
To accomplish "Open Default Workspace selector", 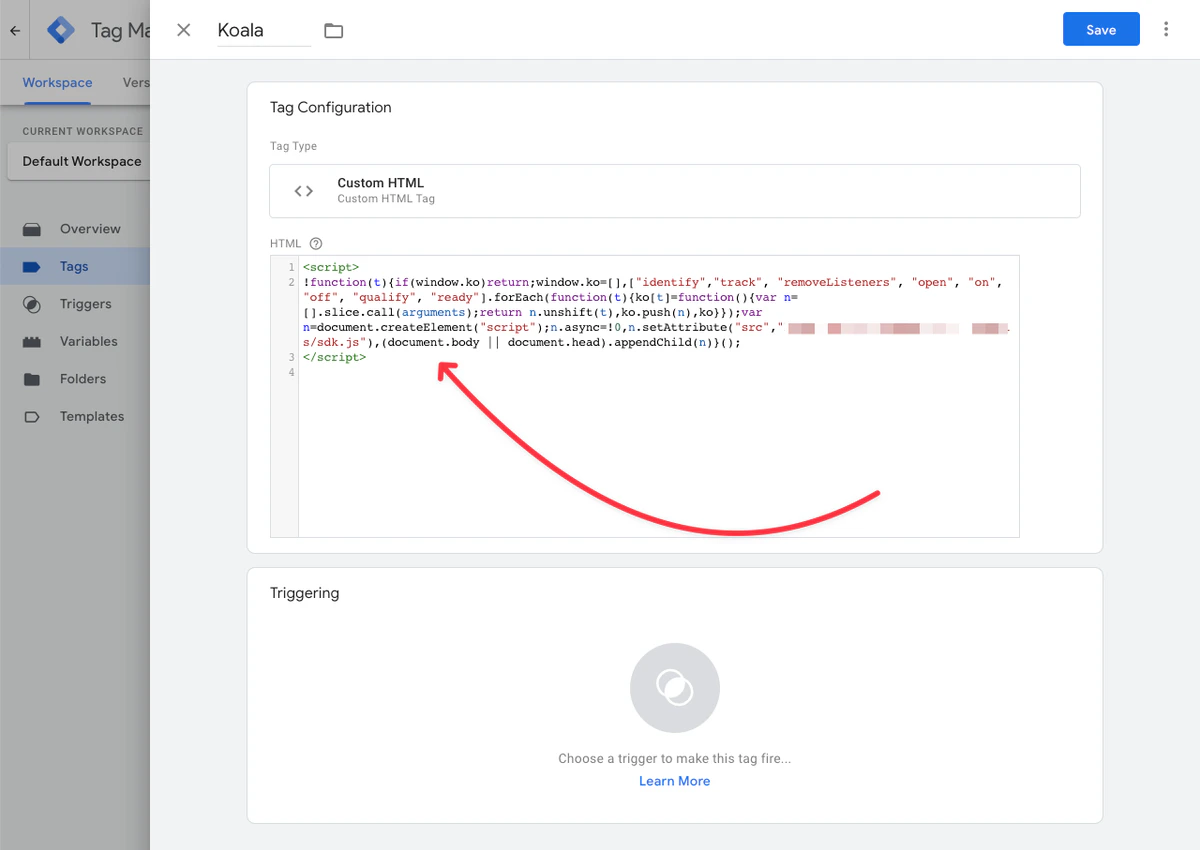I will coord(79,161).
